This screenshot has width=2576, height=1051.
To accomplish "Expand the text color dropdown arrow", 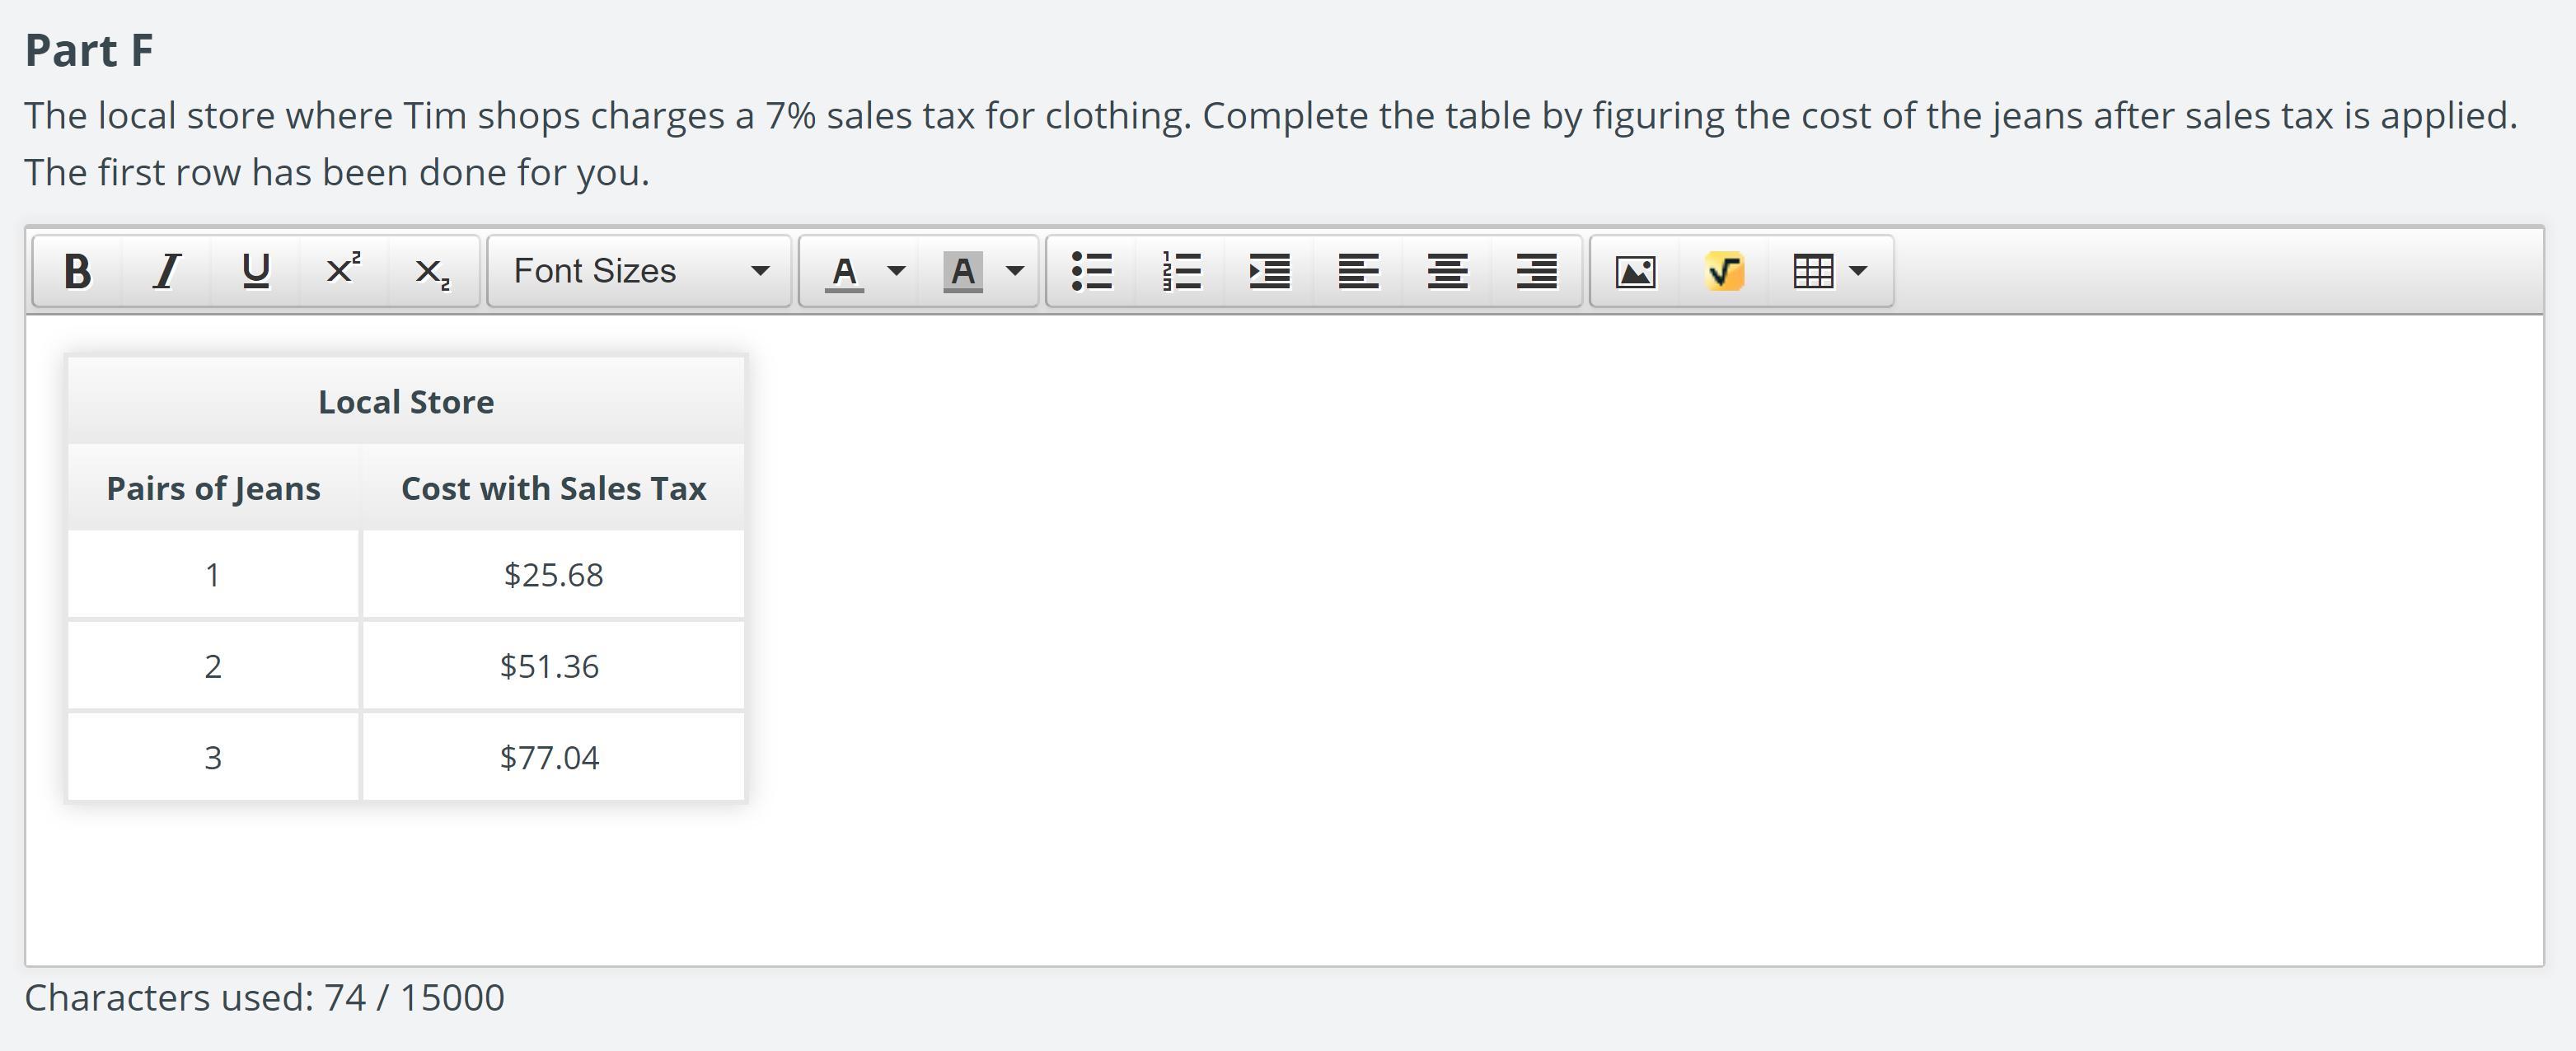I will pyautogui.click(x=897, y=271).
